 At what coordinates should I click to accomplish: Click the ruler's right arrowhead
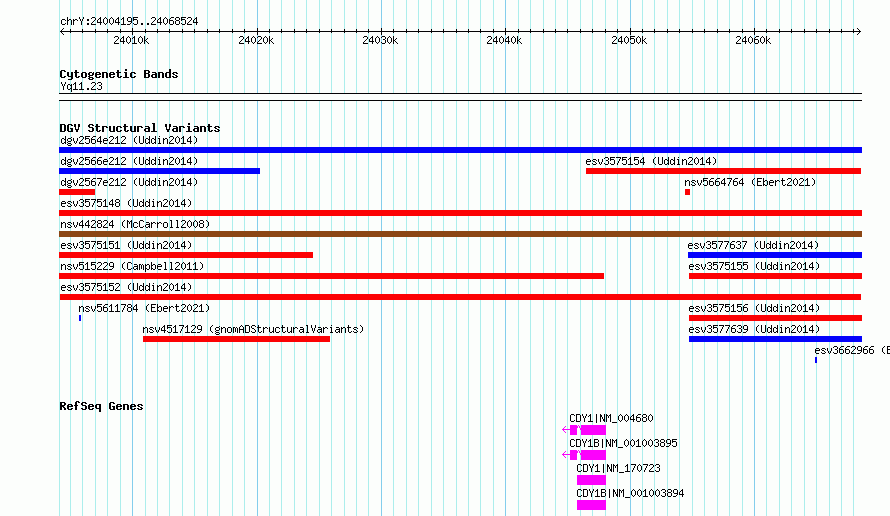coord(858,31)
